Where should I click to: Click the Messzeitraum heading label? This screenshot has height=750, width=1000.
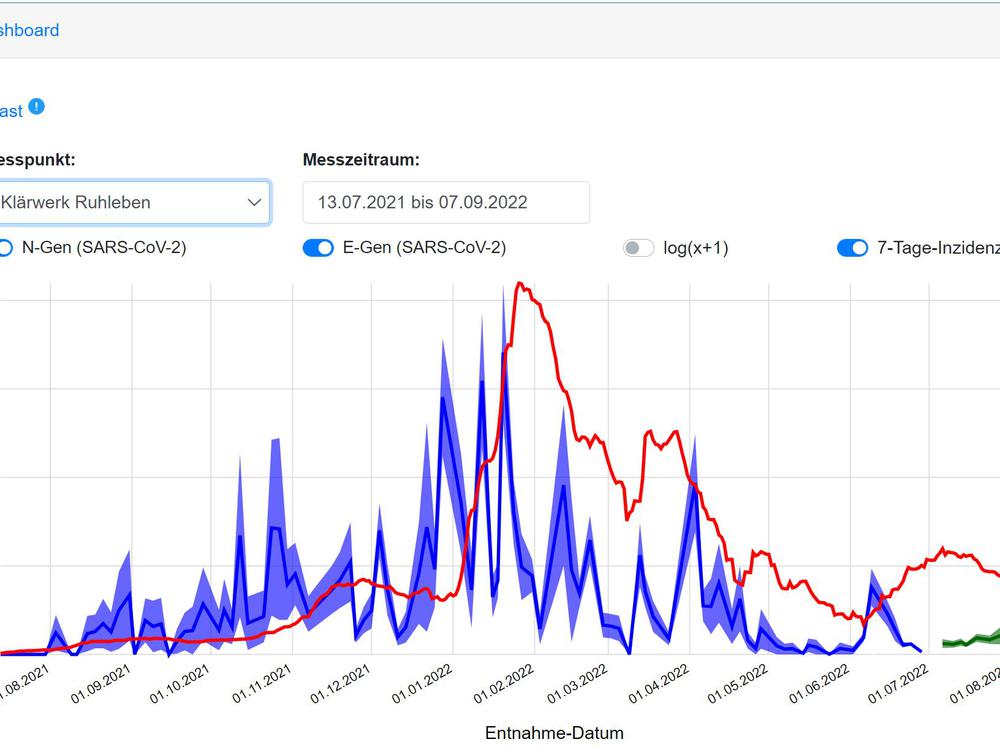(360, 160)
